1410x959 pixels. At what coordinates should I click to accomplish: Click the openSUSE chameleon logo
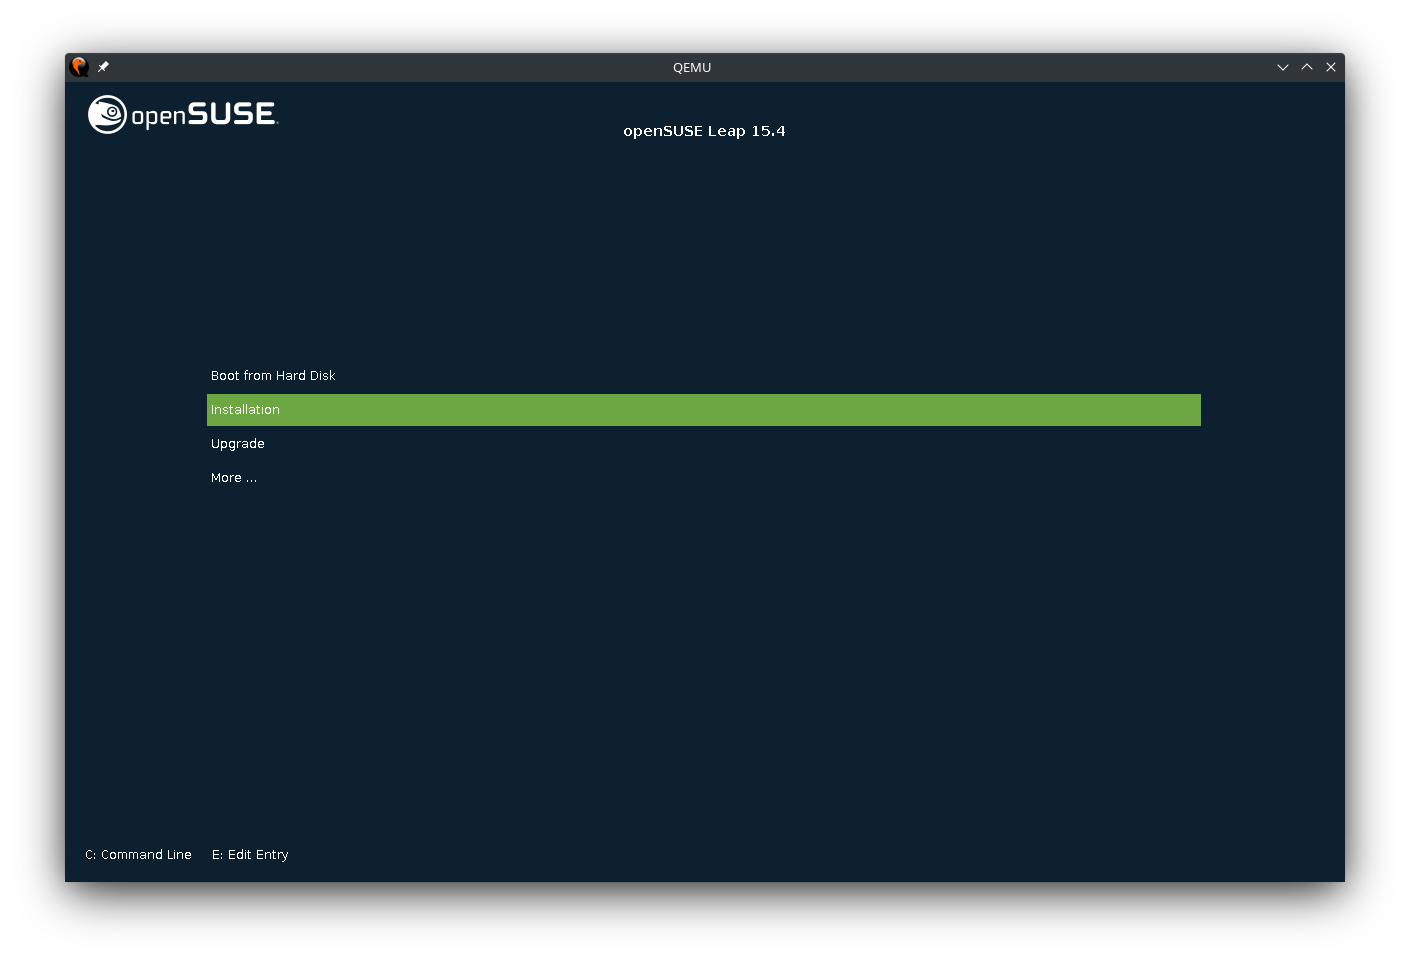click(107, 114)
